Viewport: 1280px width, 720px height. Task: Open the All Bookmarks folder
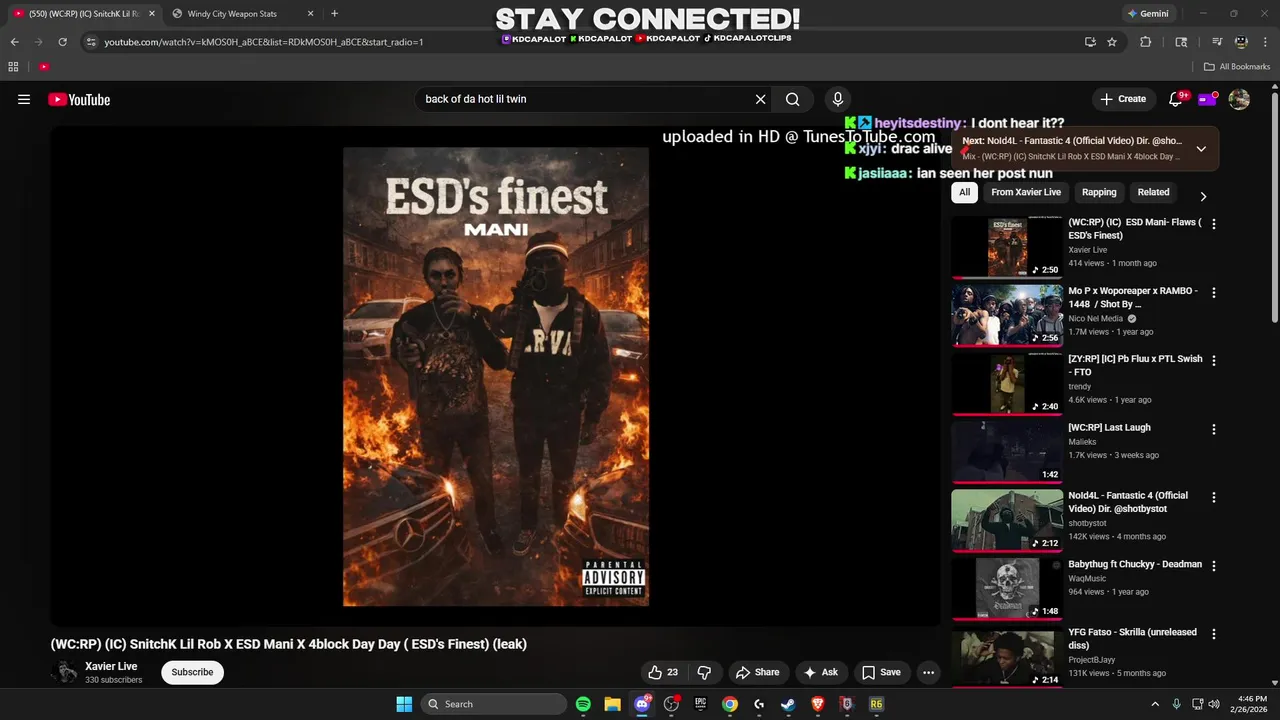point(1237,67)
